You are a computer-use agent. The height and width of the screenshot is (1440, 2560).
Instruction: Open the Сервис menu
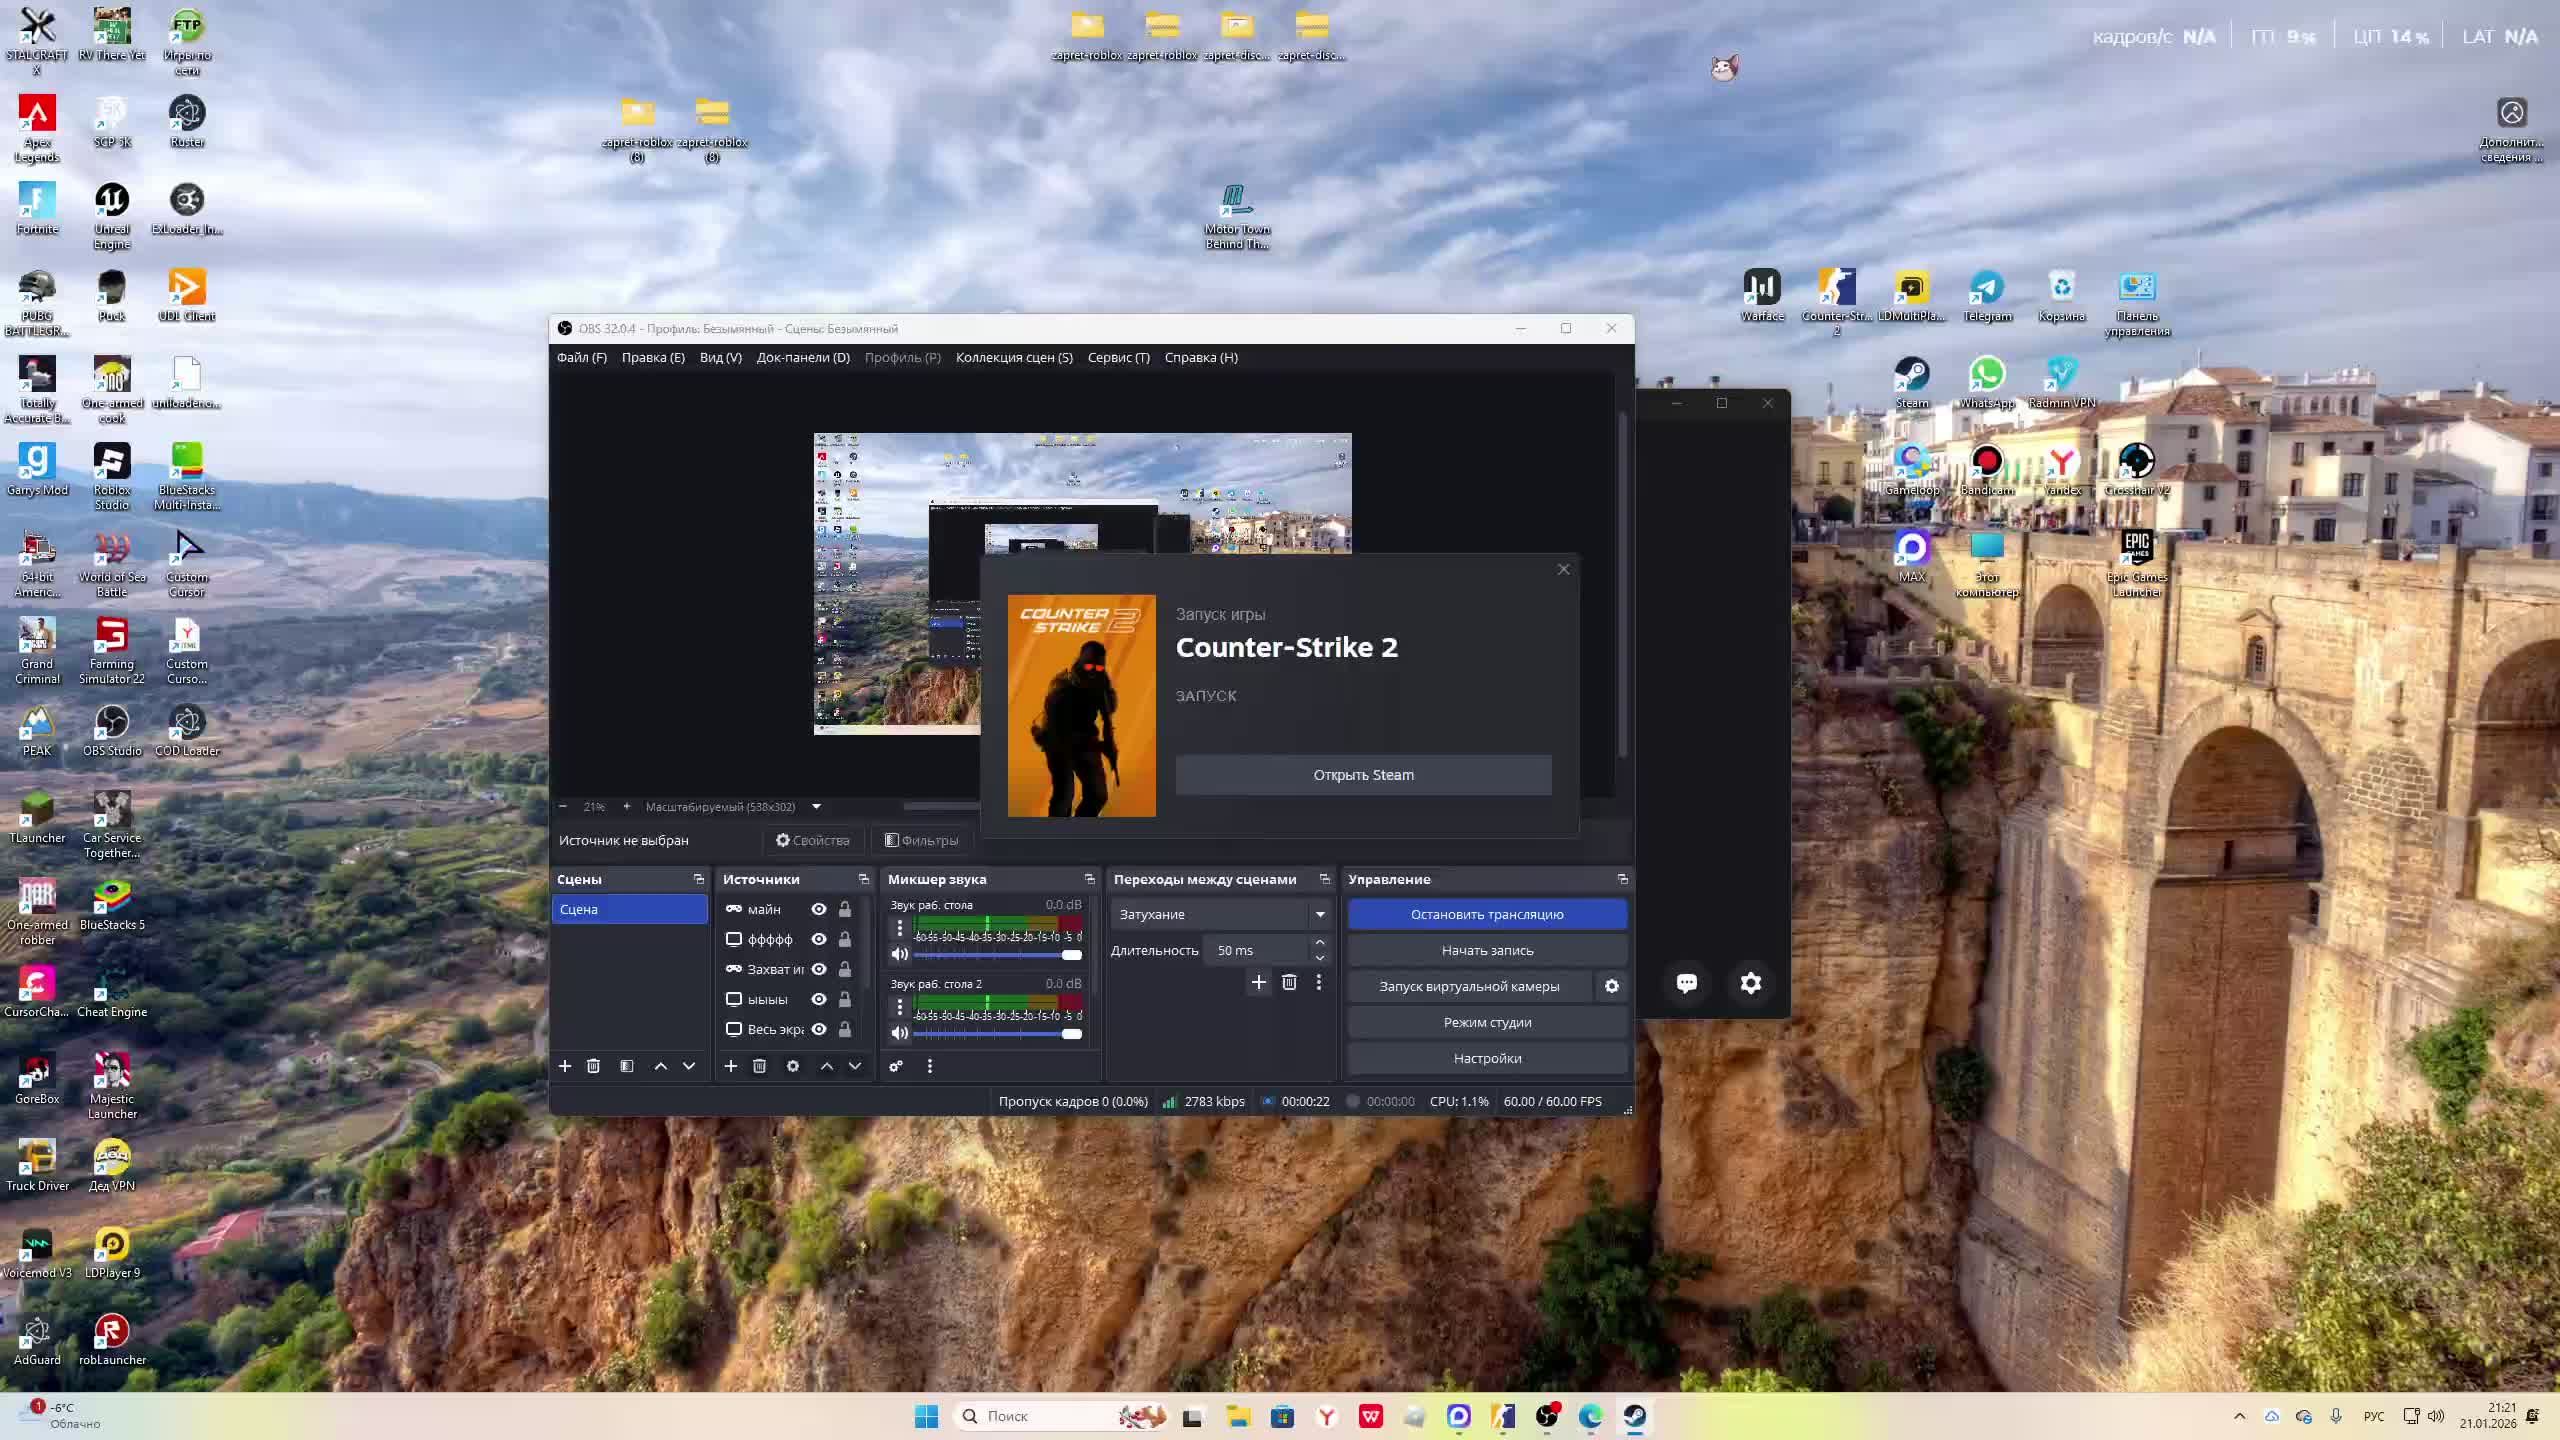point(1118,357)
